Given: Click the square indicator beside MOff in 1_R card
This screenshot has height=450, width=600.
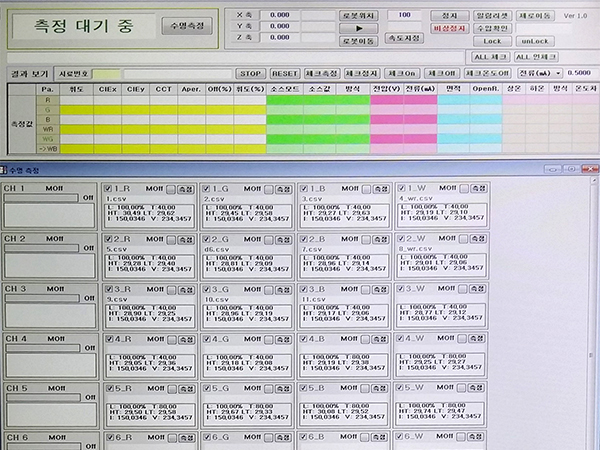Looking at the screenshot, I should click(171, 189).
